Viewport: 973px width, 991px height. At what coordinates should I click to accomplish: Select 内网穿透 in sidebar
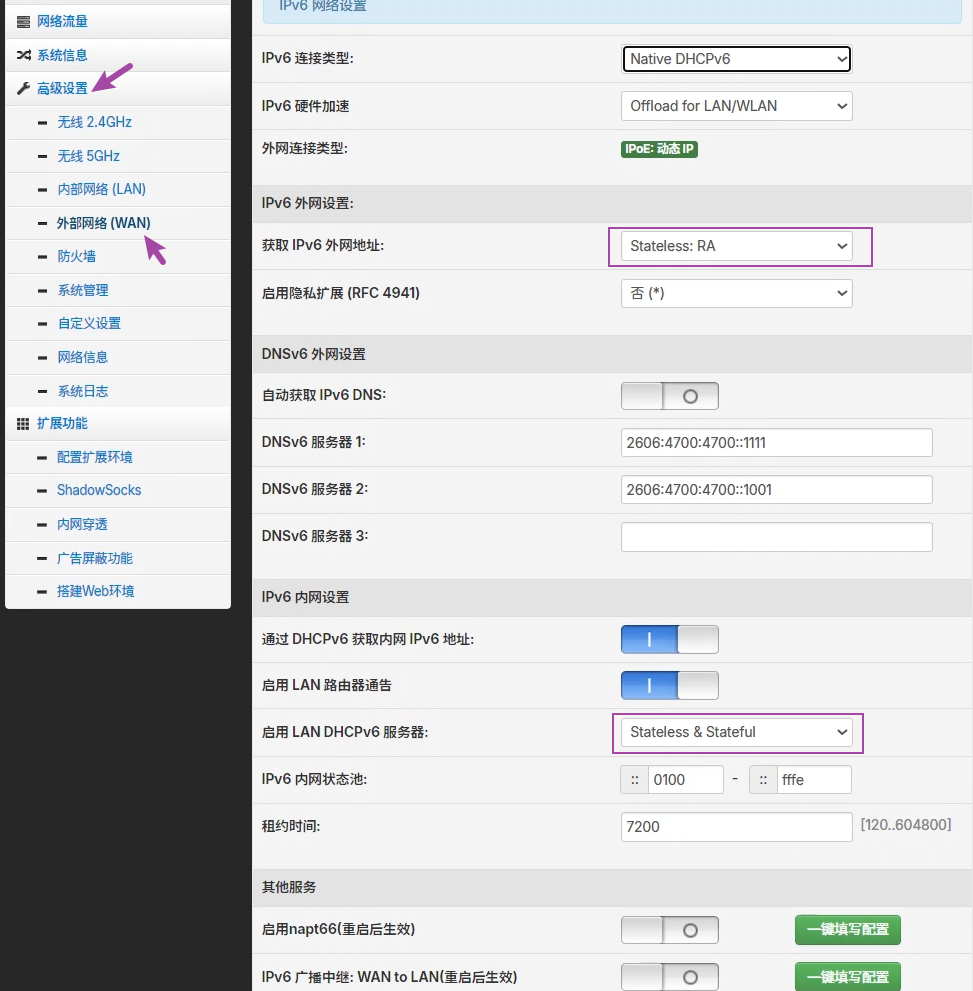[82, 525]
